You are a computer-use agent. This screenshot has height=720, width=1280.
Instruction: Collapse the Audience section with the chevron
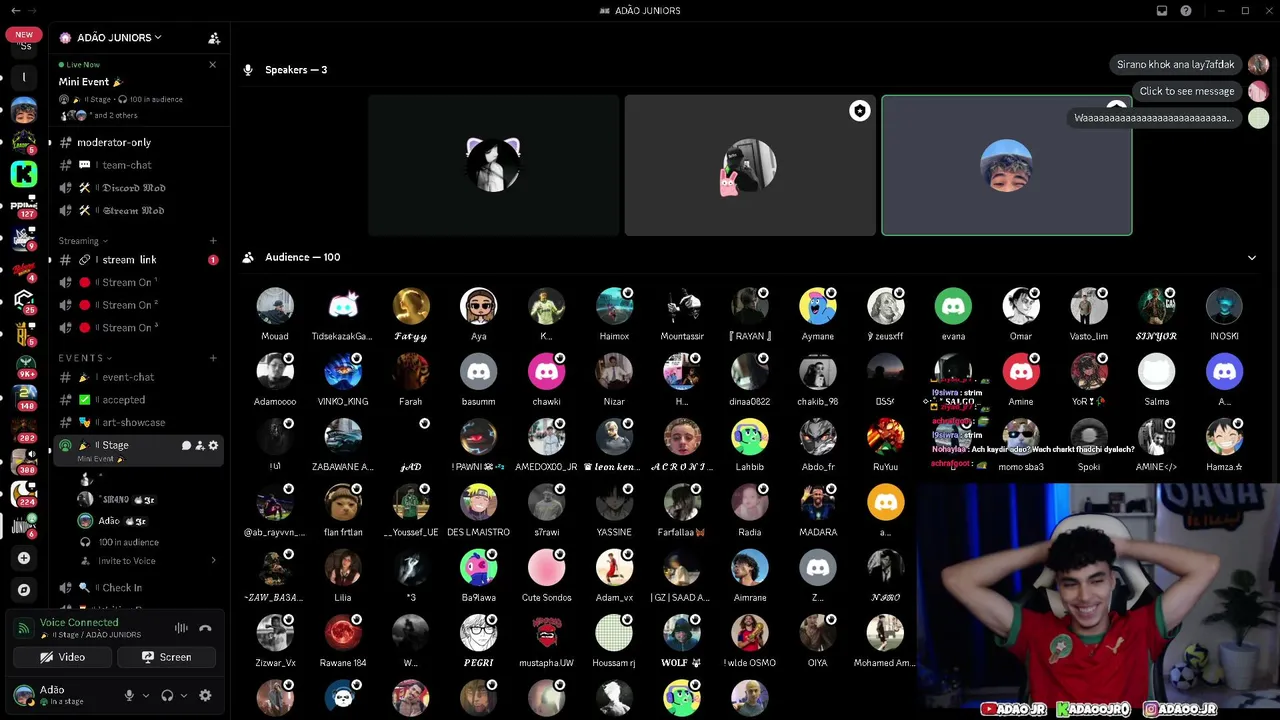[x=1251, y=257]
